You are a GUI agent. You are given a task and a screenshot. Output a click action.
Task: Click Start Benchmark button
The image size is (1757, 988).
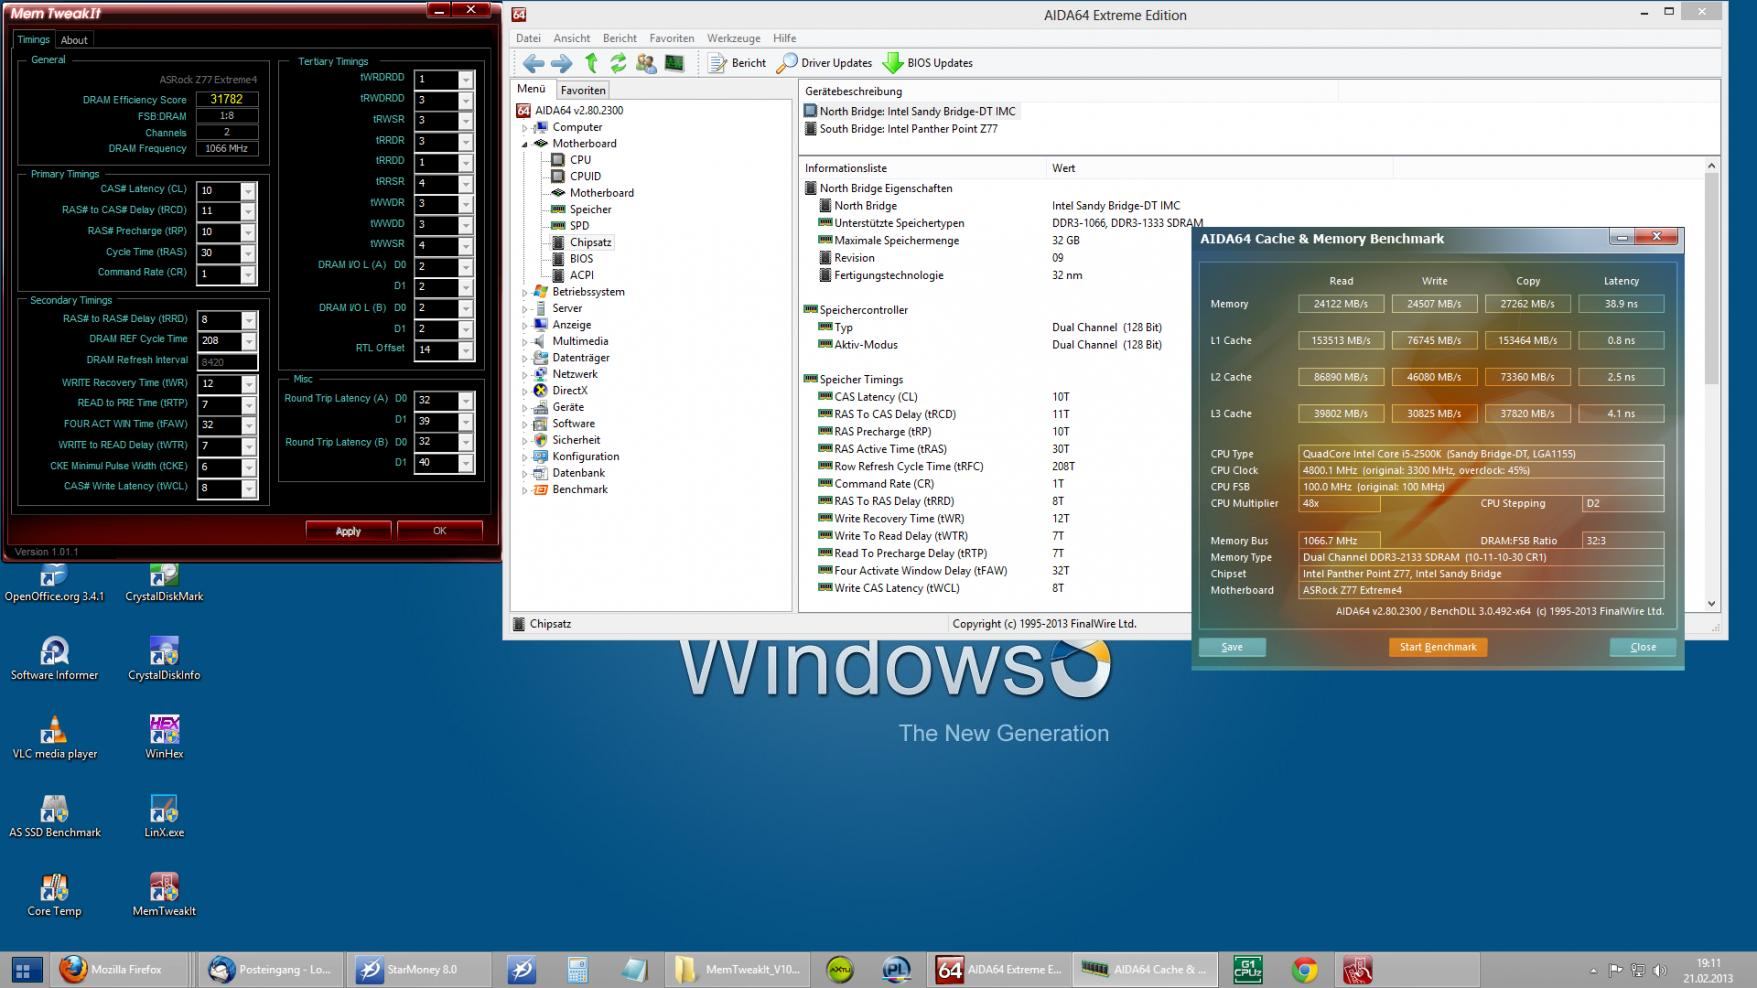(x=1437, y=647)
